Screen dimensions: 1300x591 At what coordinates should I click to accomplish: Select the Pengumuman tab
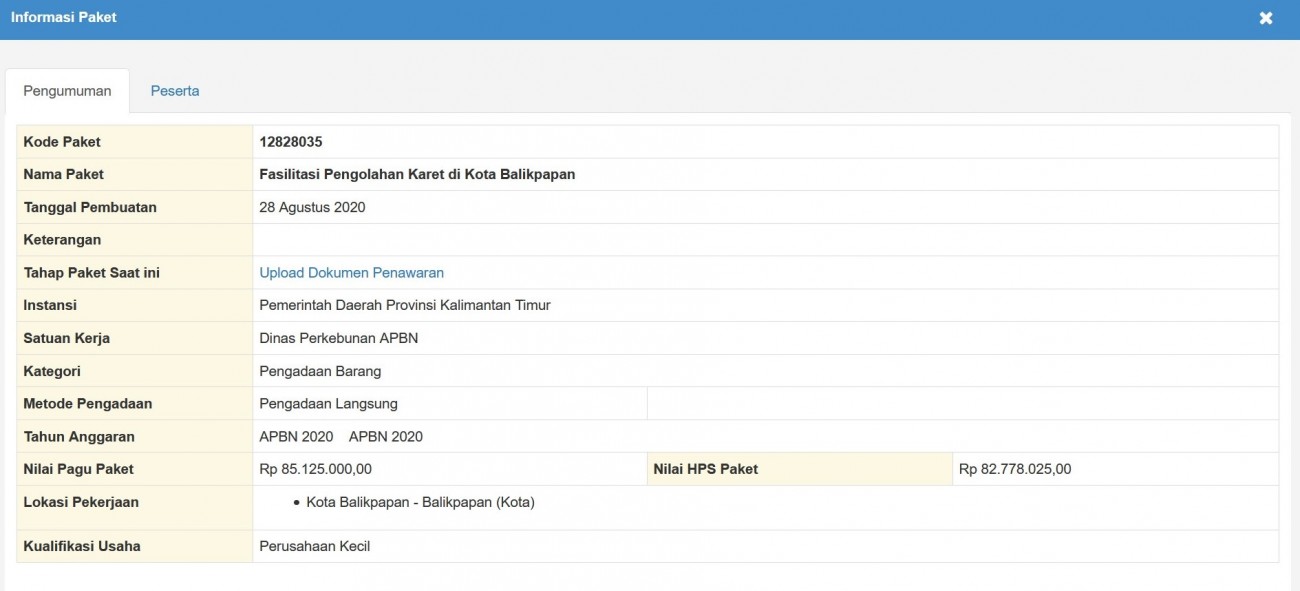(67, 91)
